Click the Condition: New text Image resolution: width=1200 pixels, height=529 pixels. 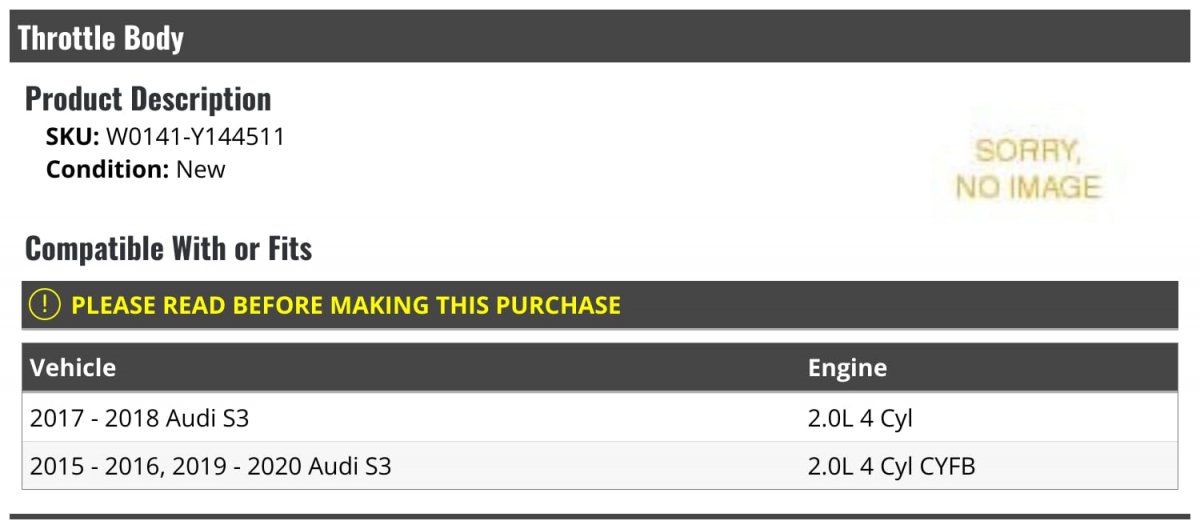coord(136,170)
